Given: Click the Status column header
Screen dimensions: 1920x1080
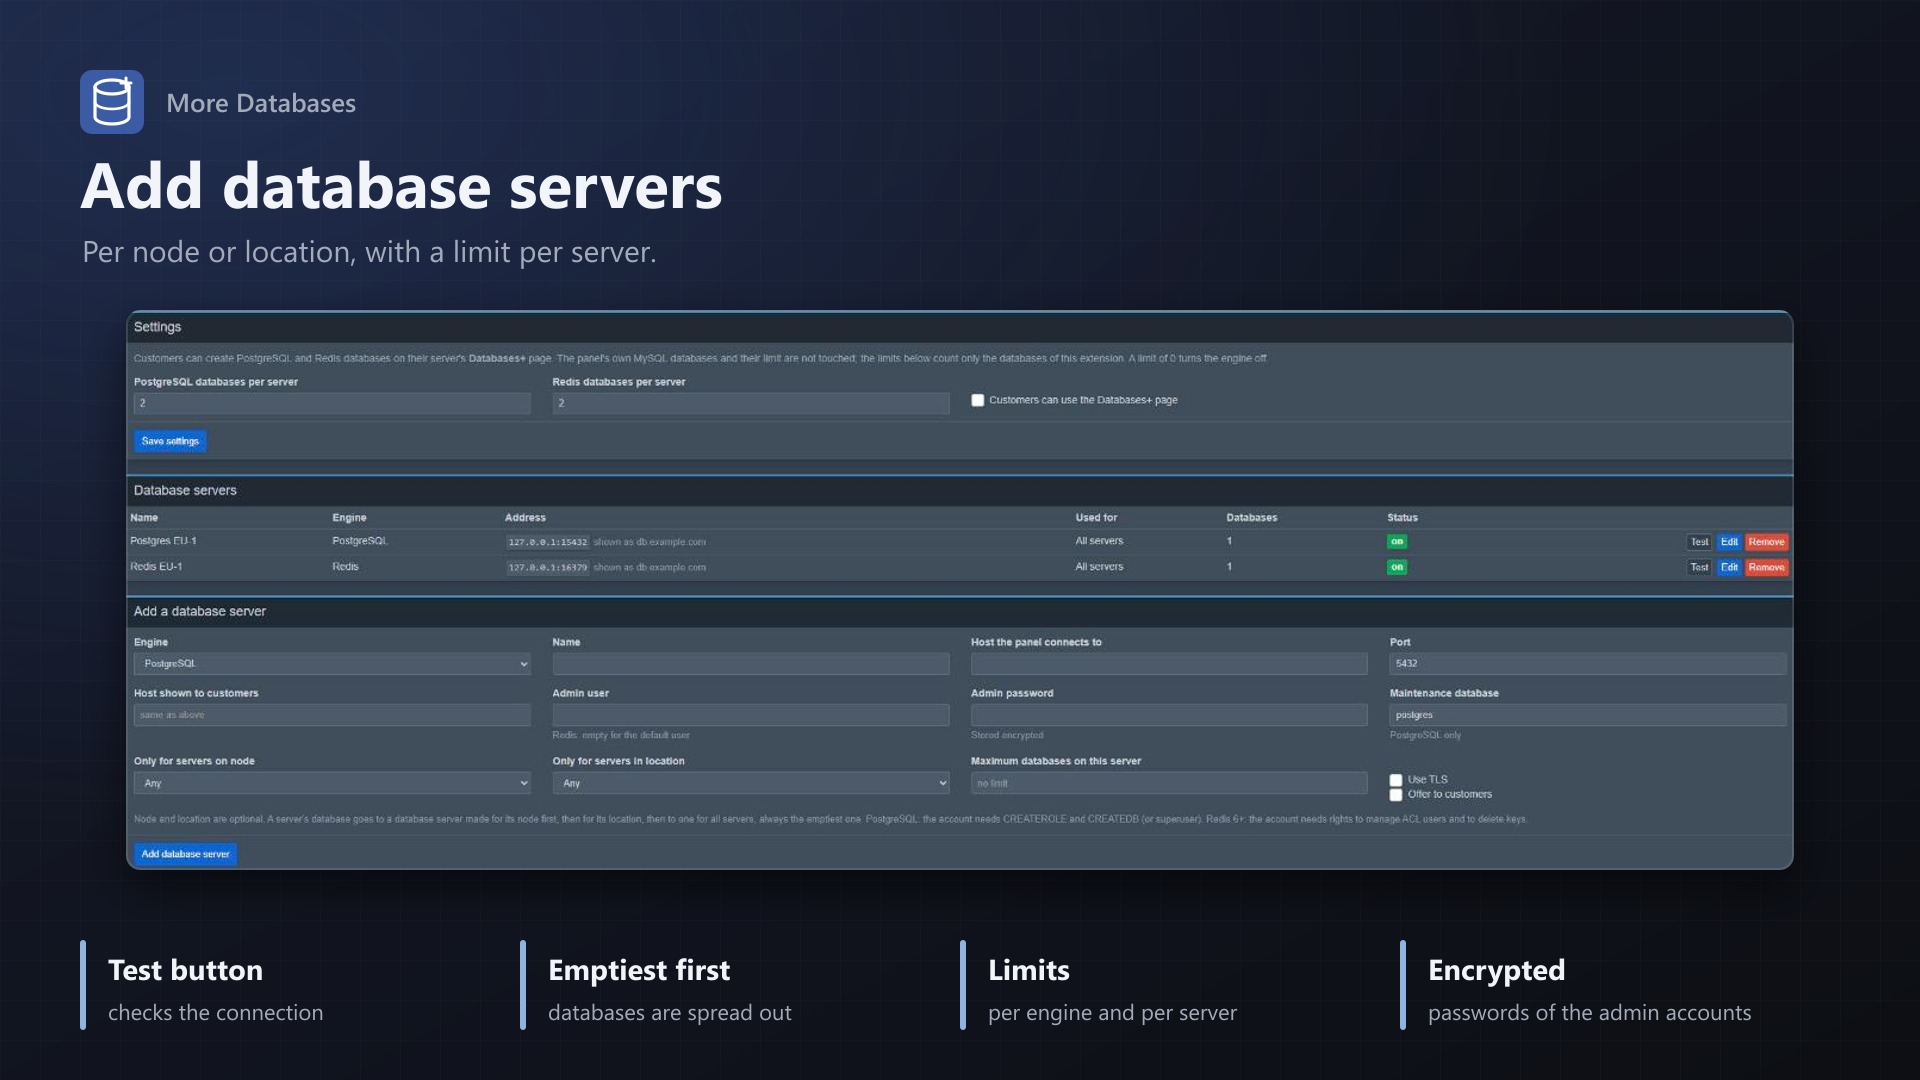Looking at the screenshot, I should coord(1402,518).
